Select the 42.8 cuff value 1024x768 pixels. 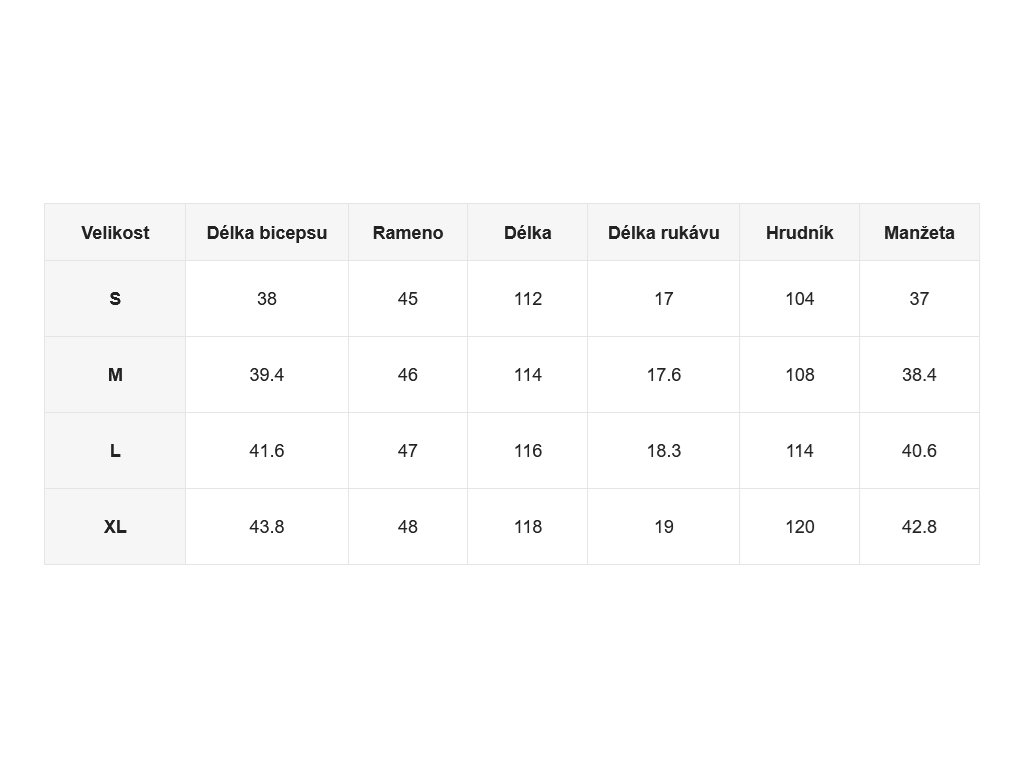pos(919,526)
